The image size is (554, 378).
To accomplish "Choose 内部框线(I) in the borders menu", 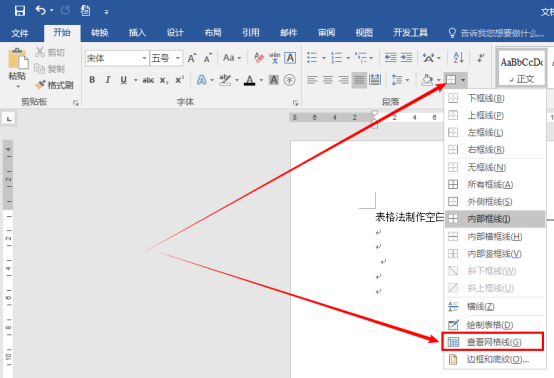I will point(495,219).
